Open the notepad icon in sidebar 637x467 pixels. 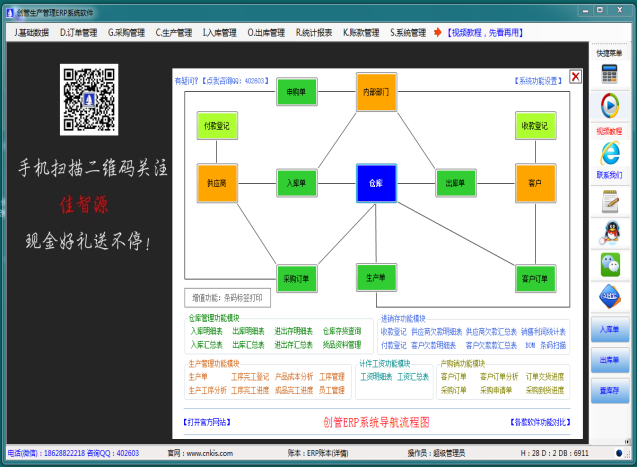point(608,201)
